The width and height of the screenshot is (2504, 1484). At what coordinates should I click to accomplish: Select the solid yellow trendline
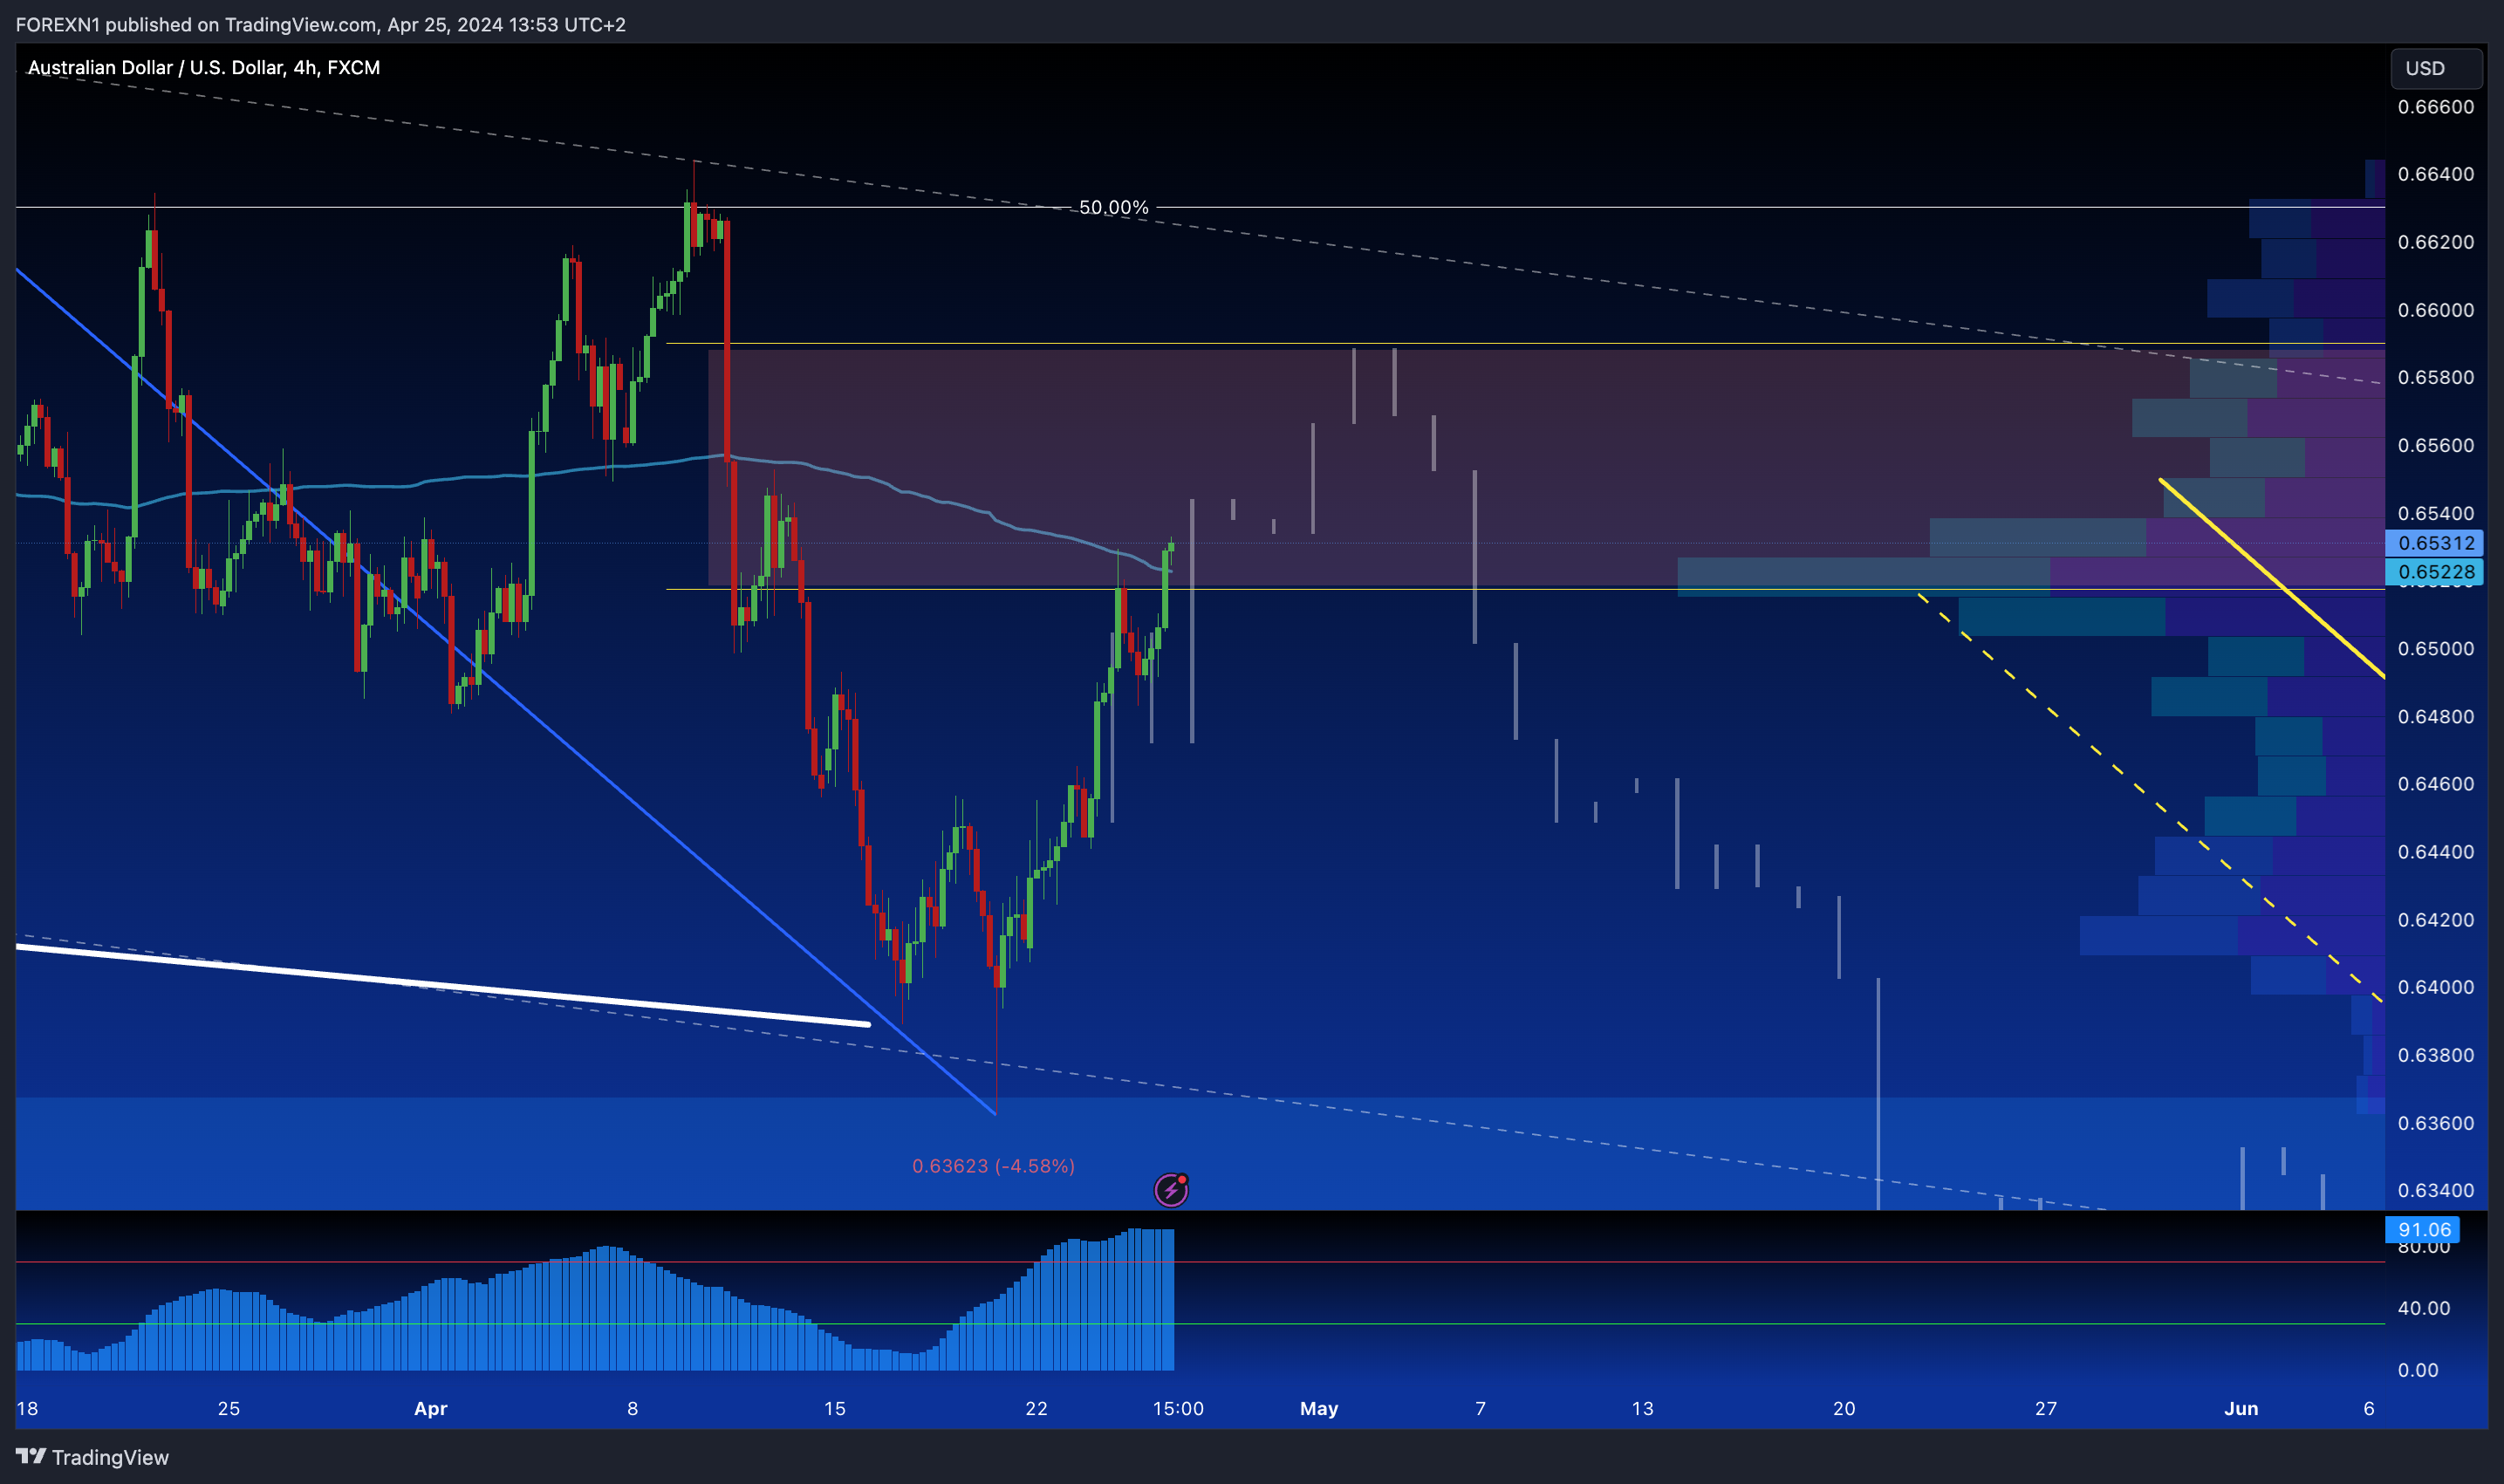coord(2272,578)
